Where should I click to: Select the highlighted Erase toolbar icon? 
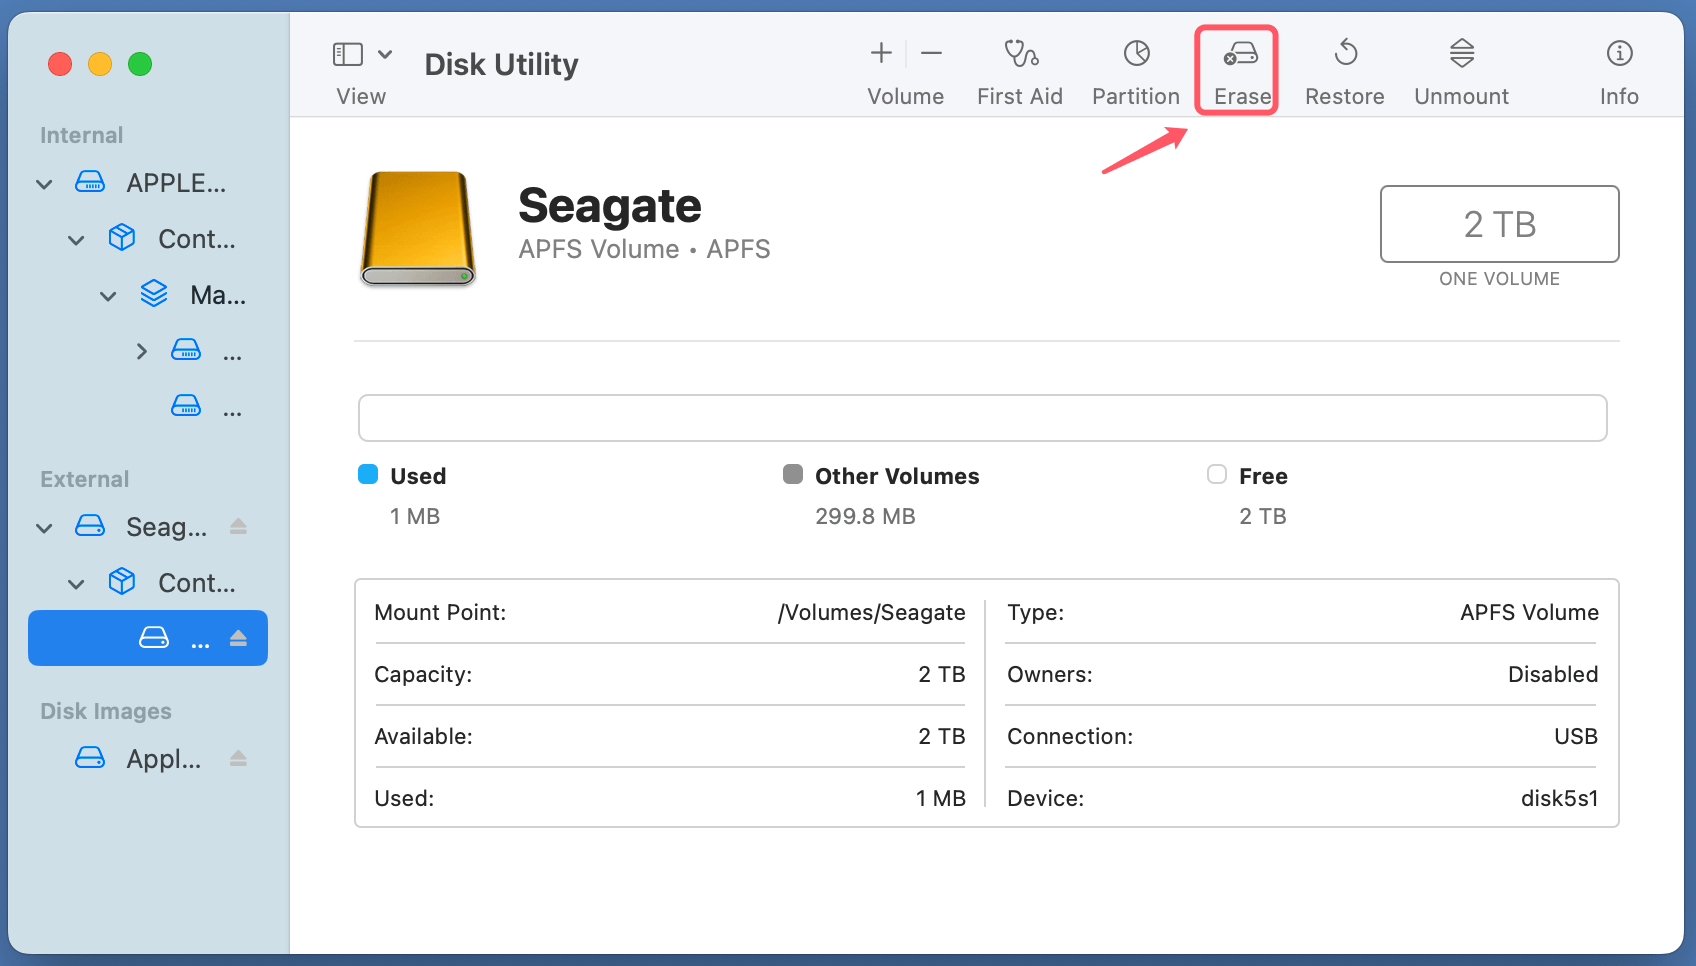[1237, 68]
